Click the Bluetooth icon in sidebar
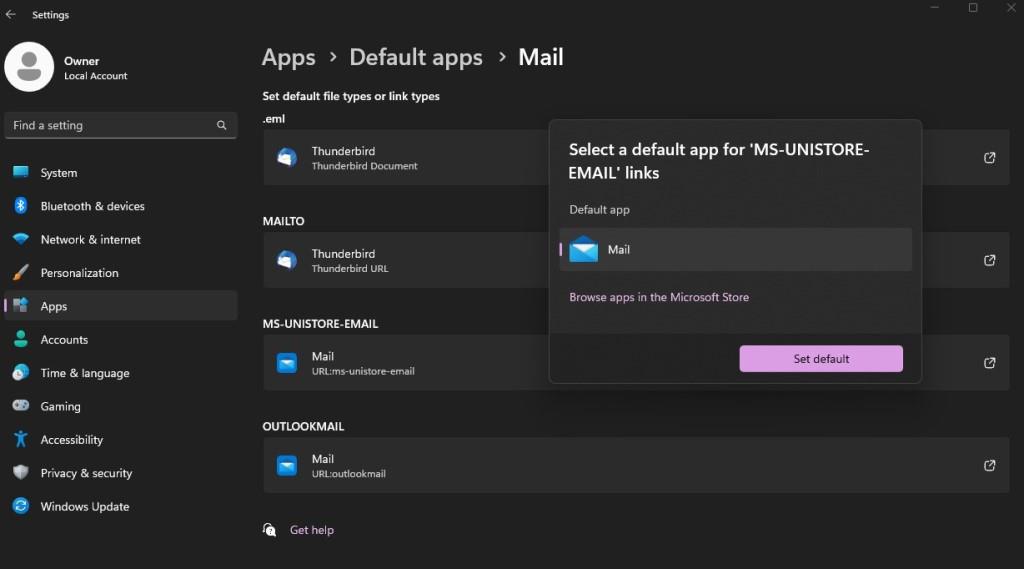 (x=21, y=205)
